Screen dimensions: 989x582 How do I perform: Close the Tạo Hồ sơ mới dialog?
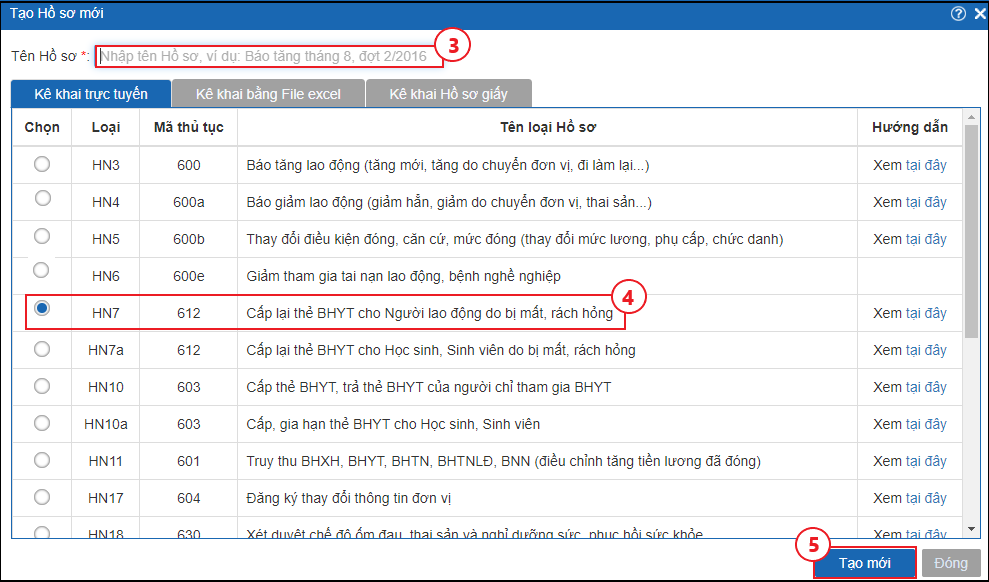[x=977, y=13]
